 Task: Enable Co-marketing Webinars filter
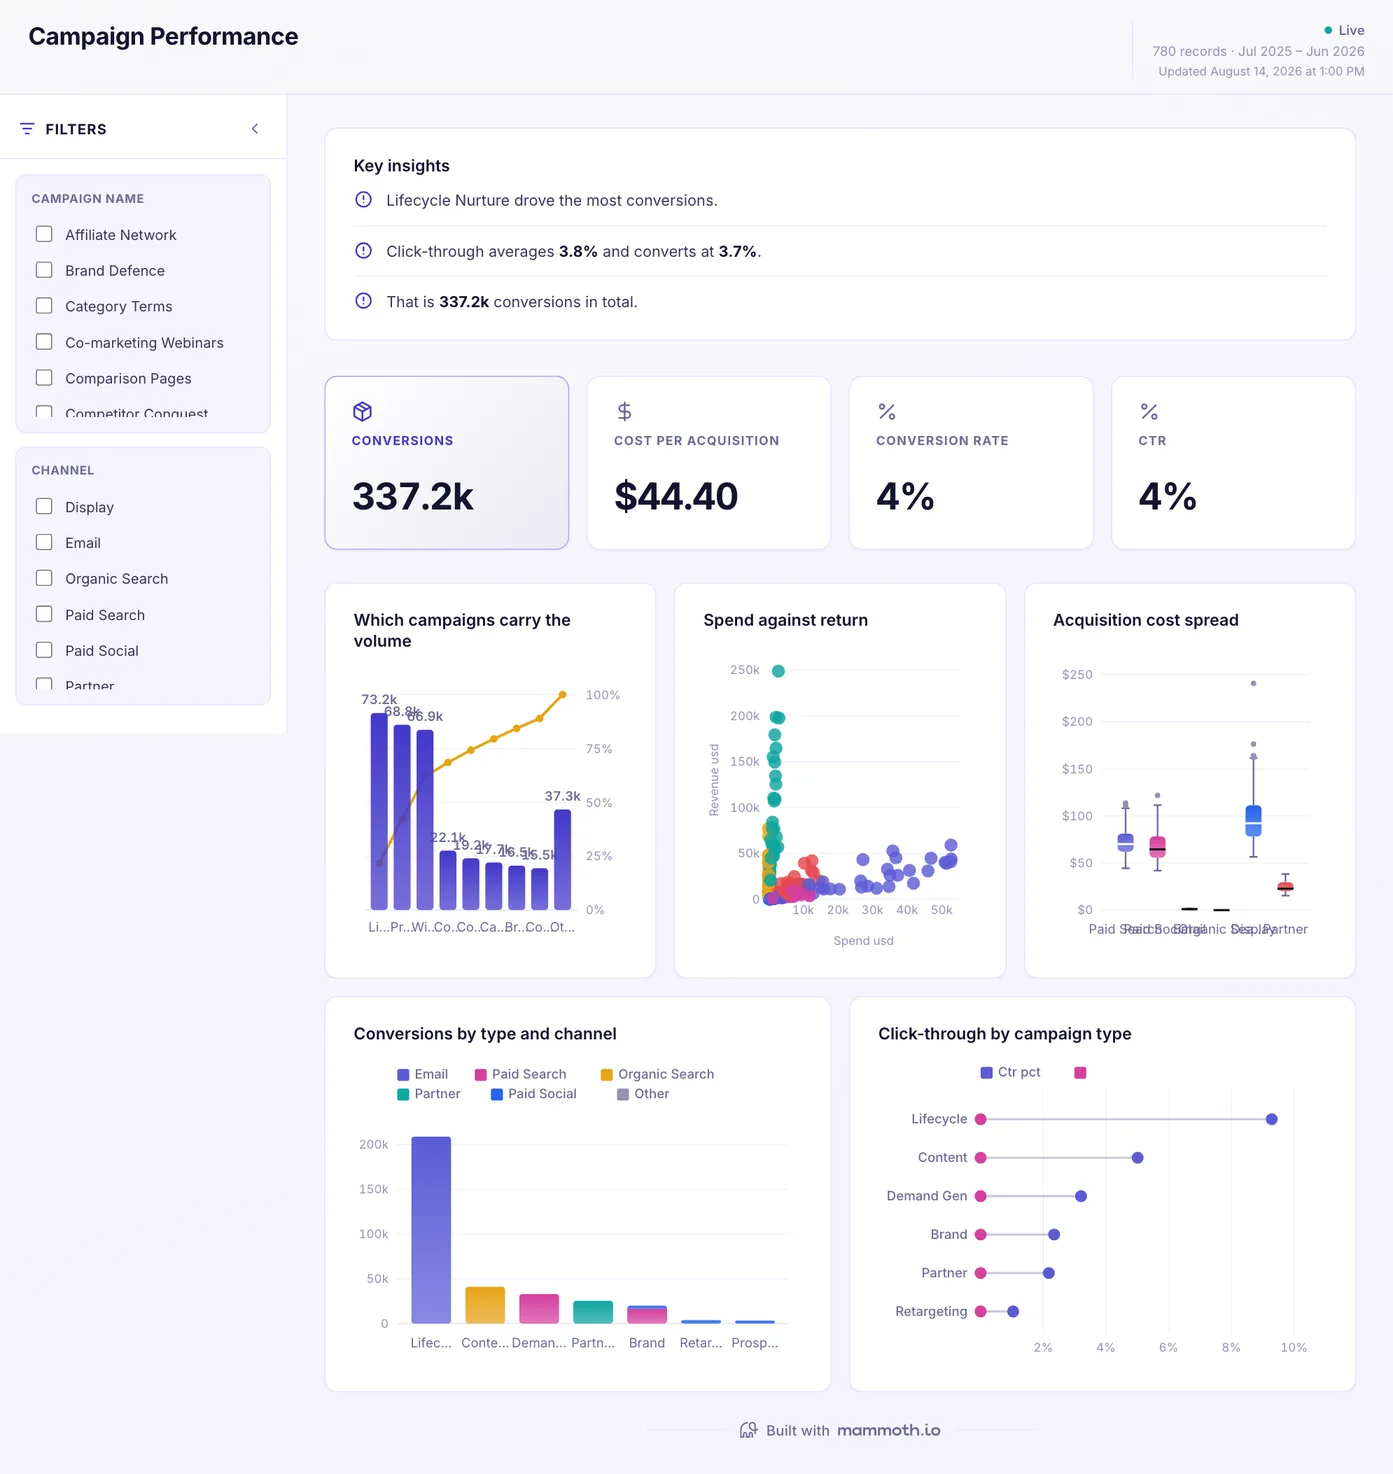point(44,342)
